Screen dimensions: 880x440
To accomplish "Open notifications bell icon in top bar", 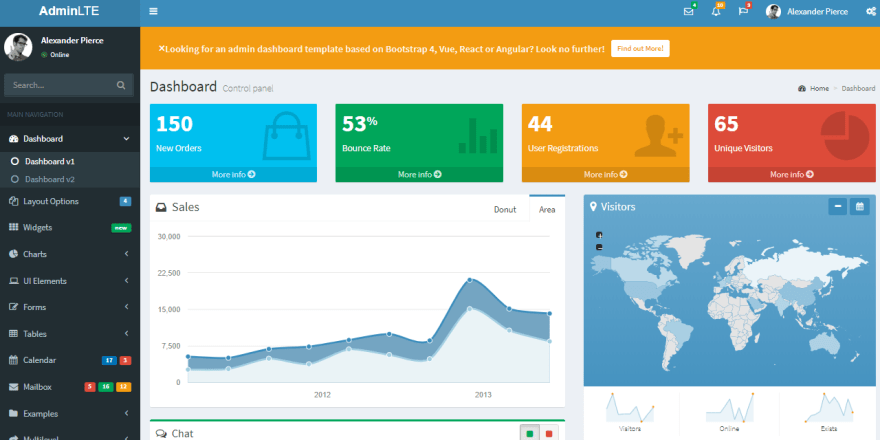I will [716, 11].
